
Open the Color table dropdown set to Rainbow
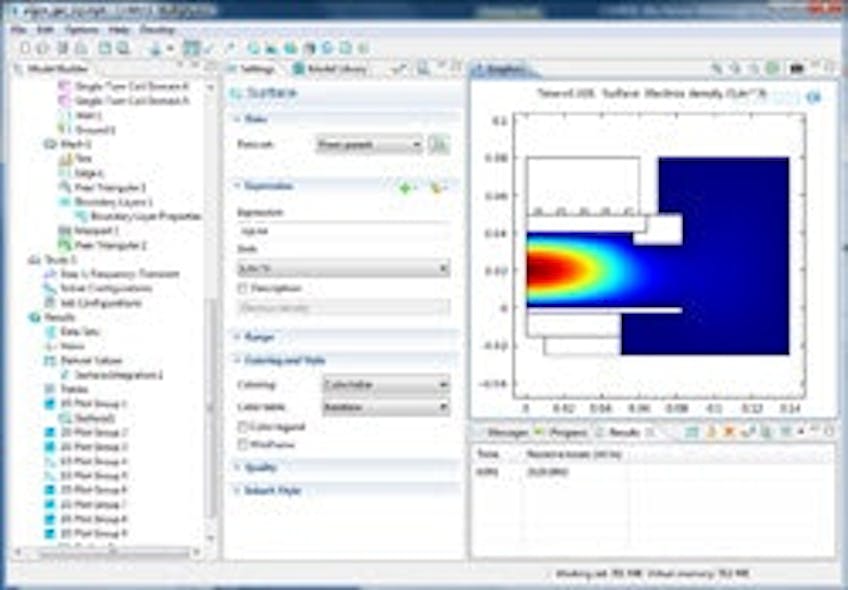(385, 406)
